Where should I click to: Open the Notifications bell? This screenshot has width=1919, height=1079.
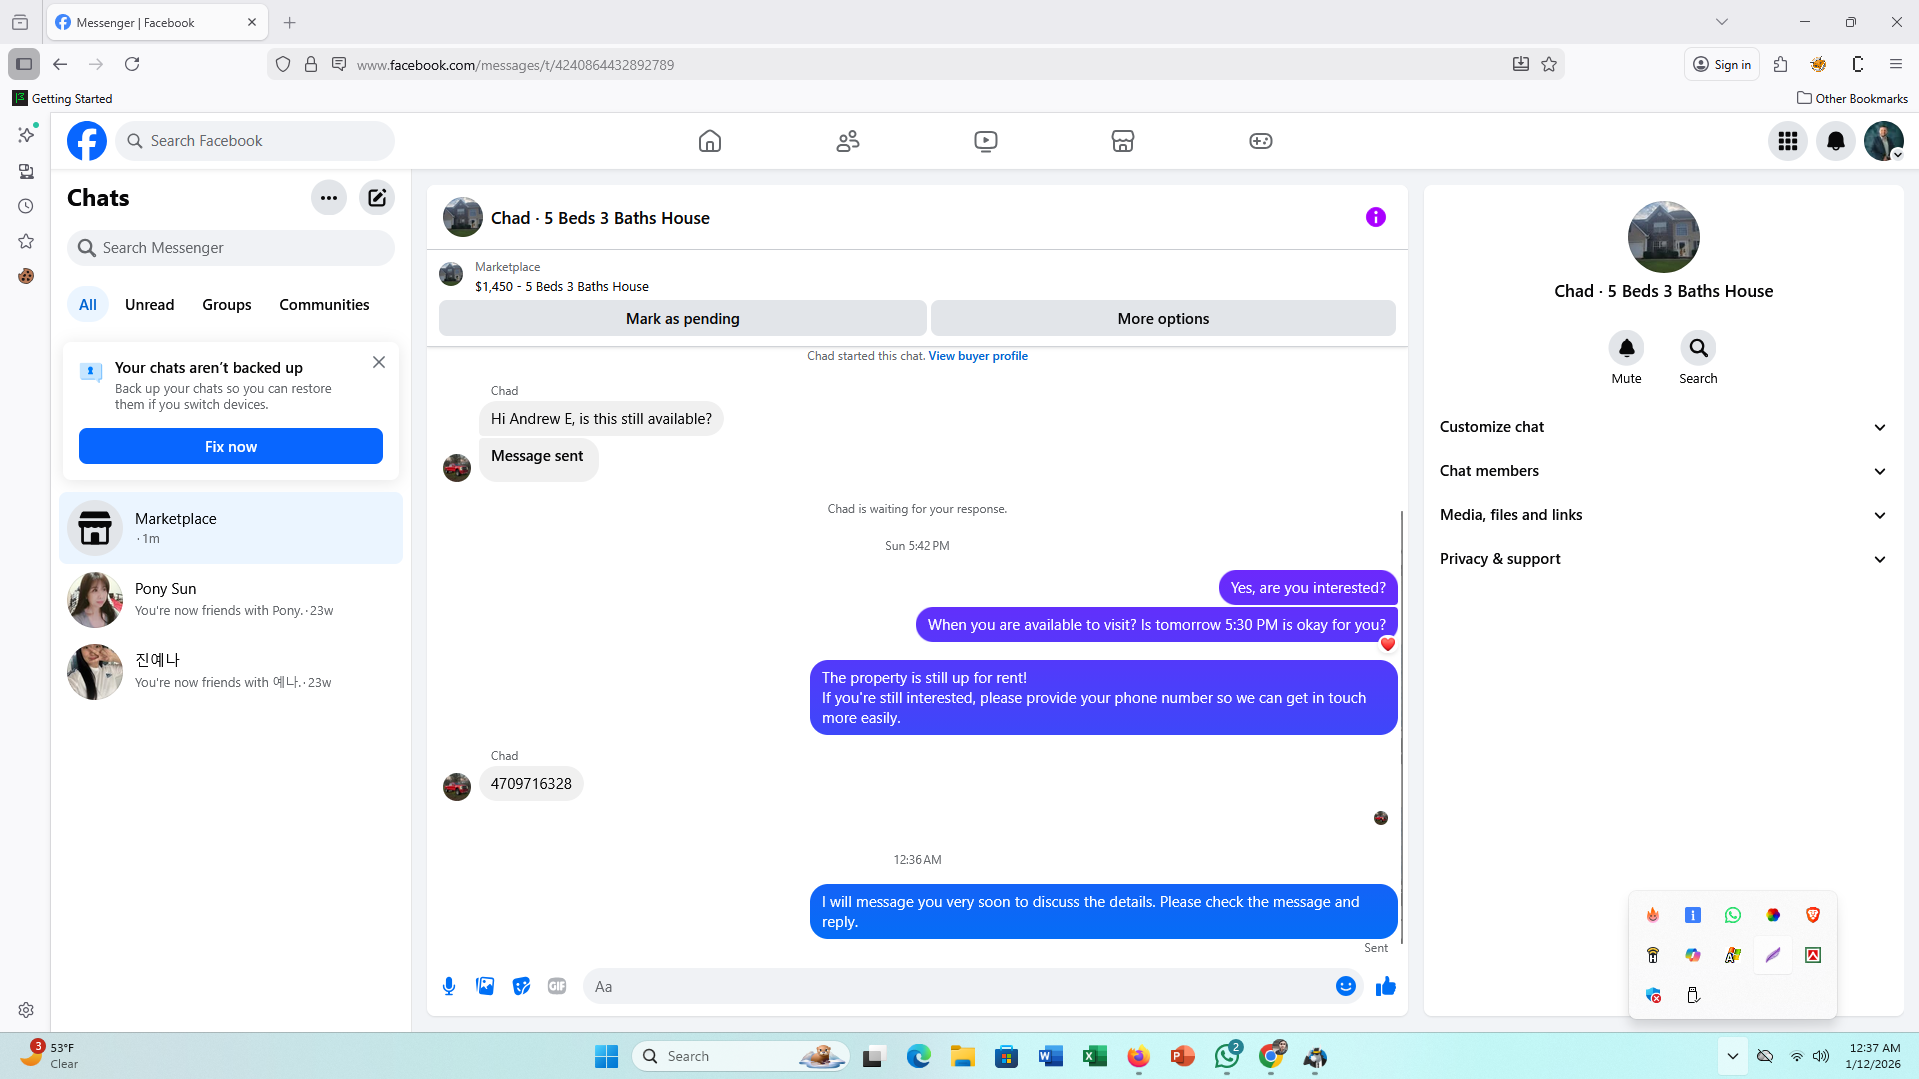1836,141
